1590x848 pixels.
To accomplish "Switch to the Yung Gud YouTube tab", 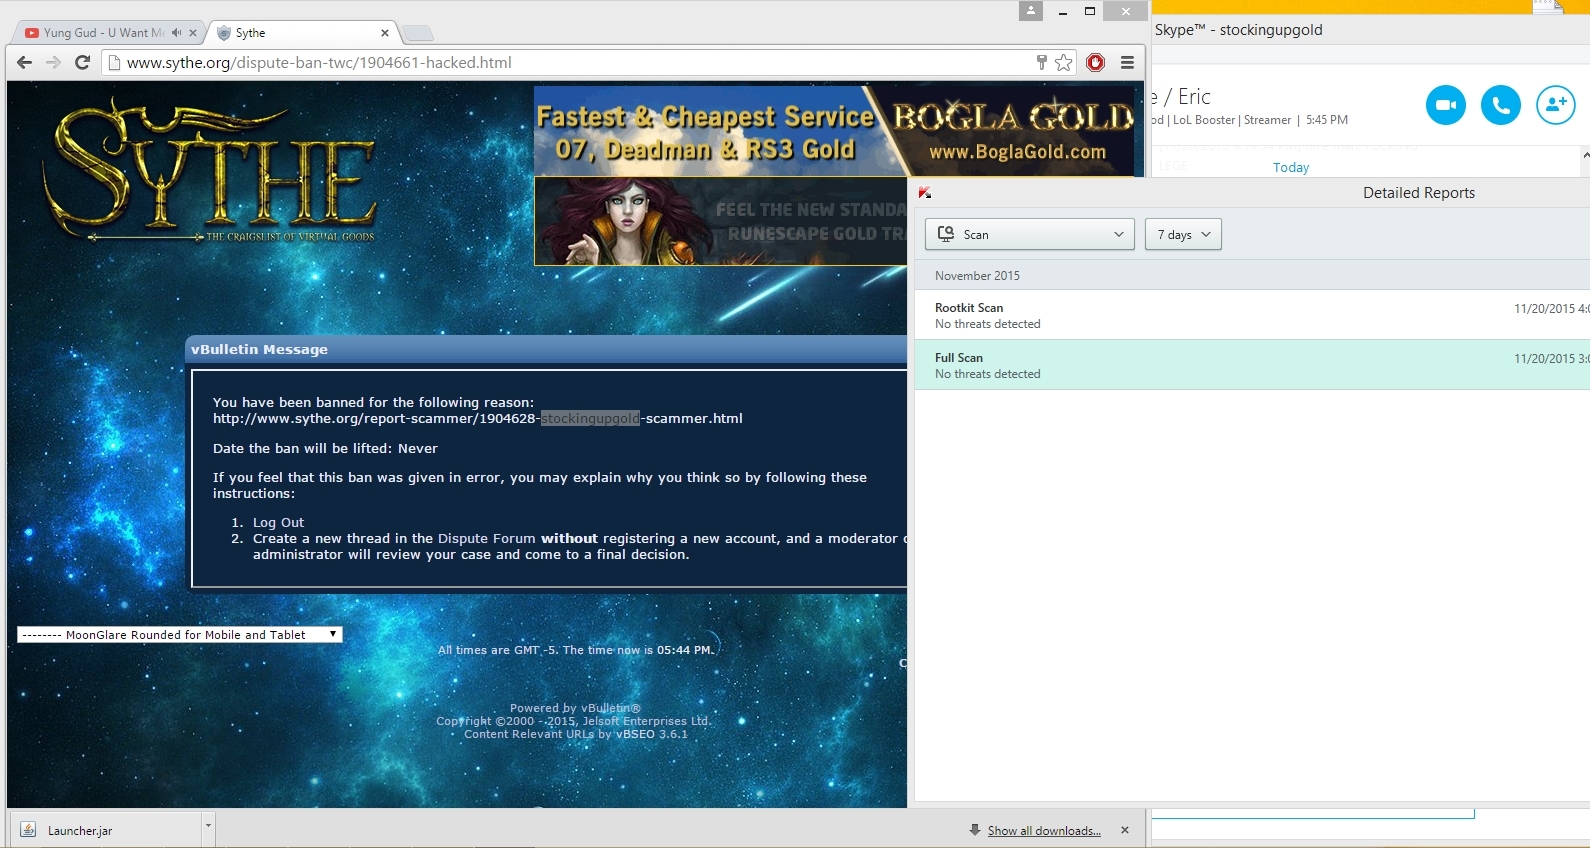I will click(x=103, y=33).
